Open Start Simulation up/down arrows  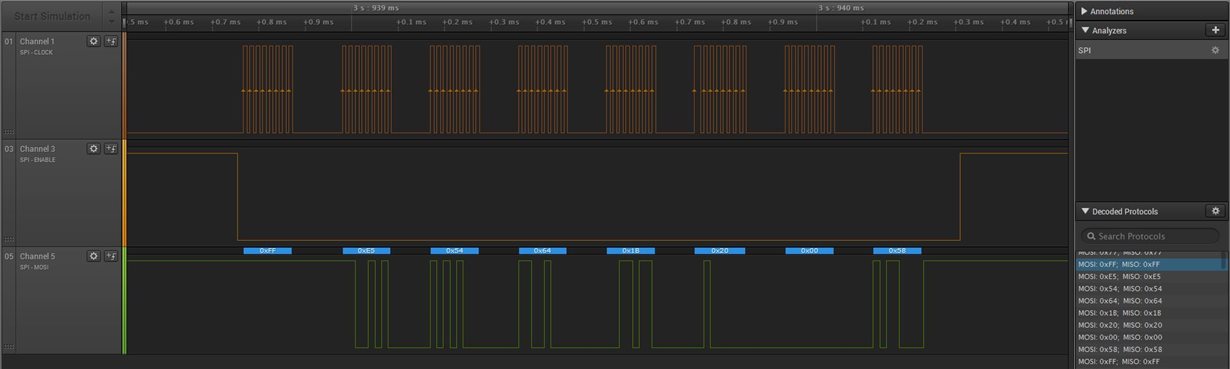pos(111,16)
